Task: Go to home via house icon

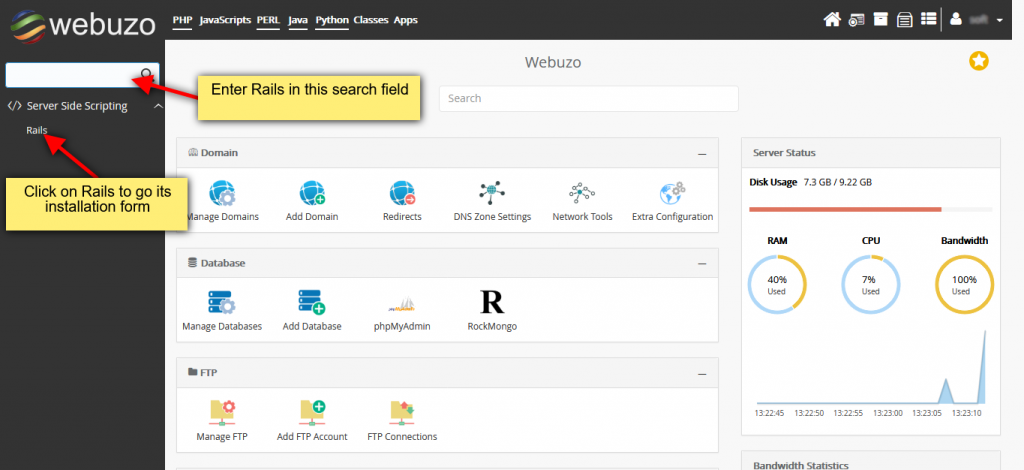Action: tap(831, 19)
